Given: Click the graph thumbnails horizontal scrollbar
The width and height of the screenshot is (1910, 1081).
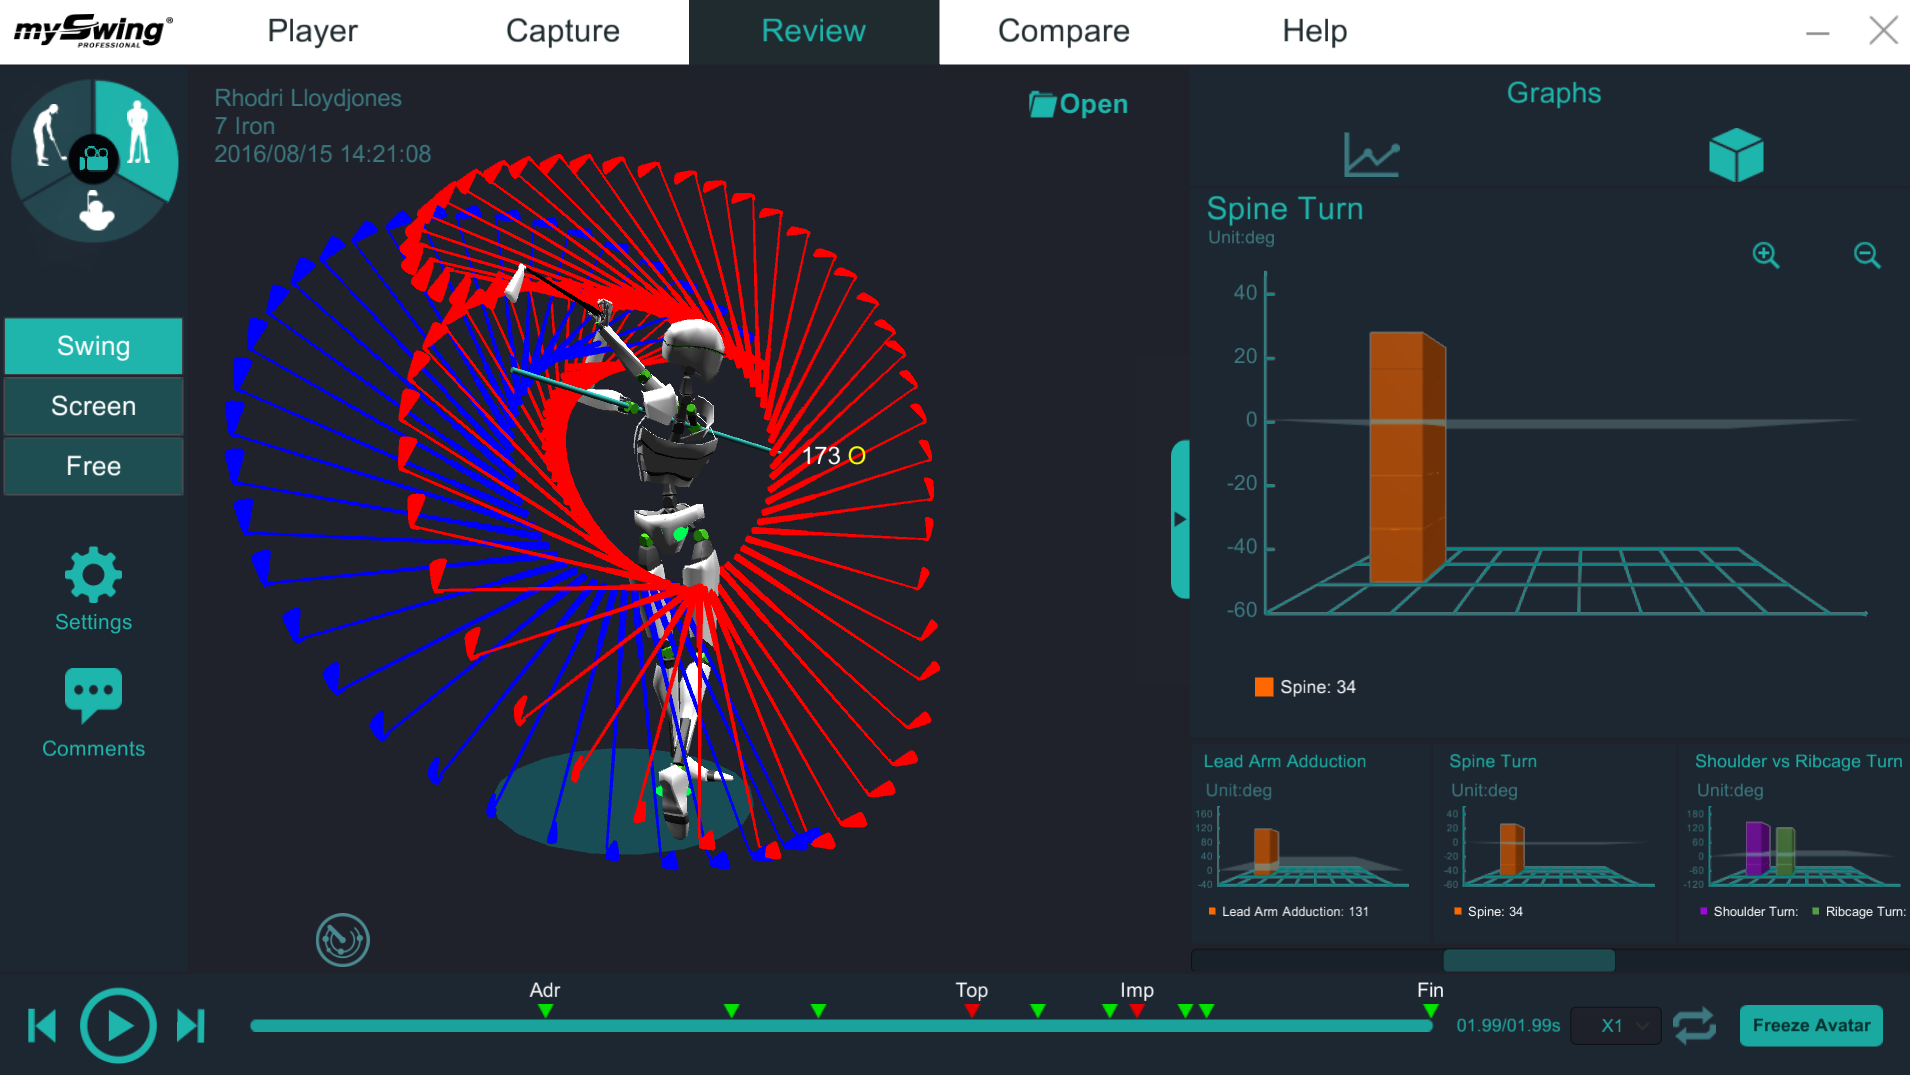Looking at the screenshot, I should tap(1529, 961).
